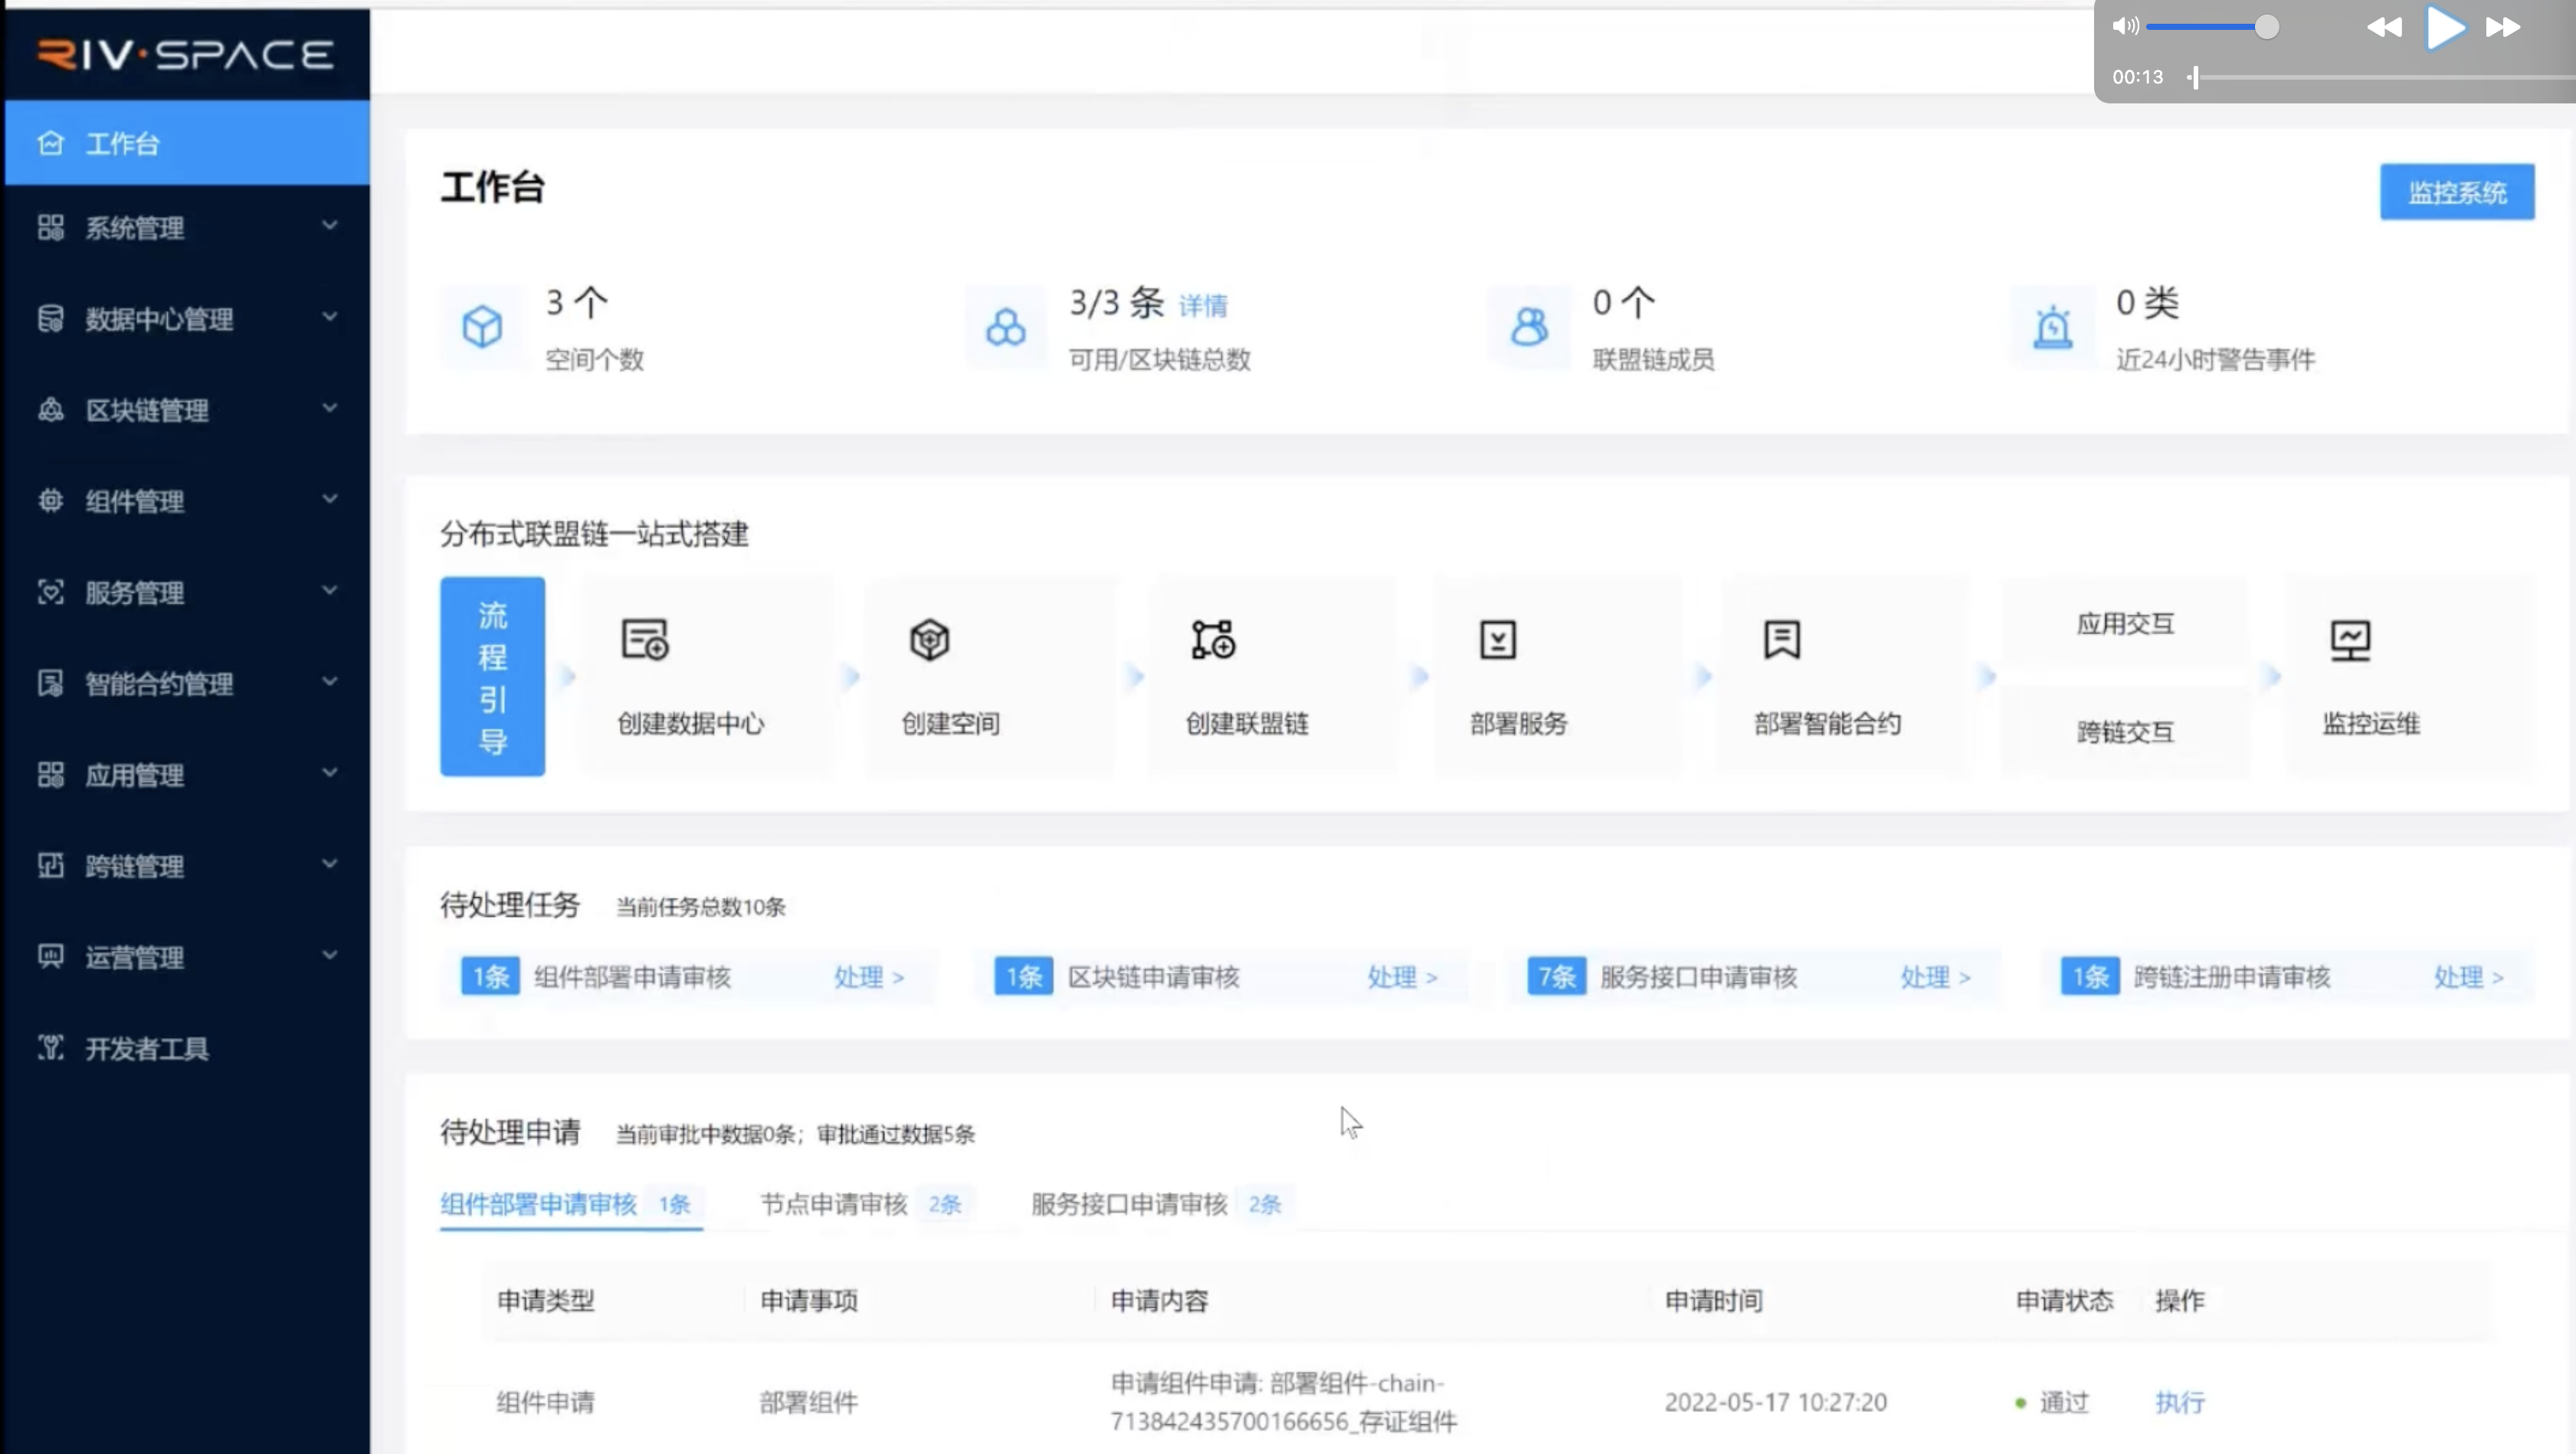Click the 应用管理 icon
2576x1454 pixels.
pos(51,774)
